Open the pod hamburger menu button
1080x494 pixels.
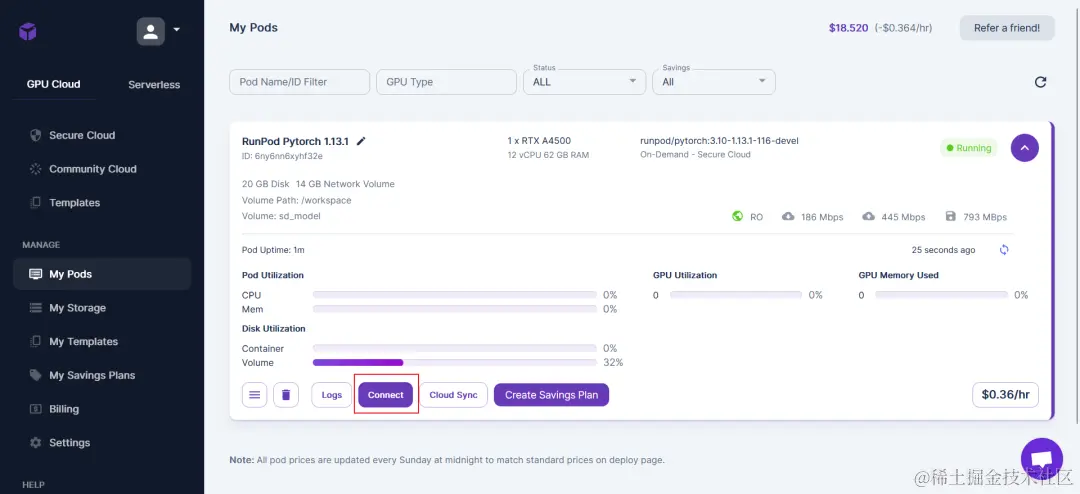tap(254, 395)
